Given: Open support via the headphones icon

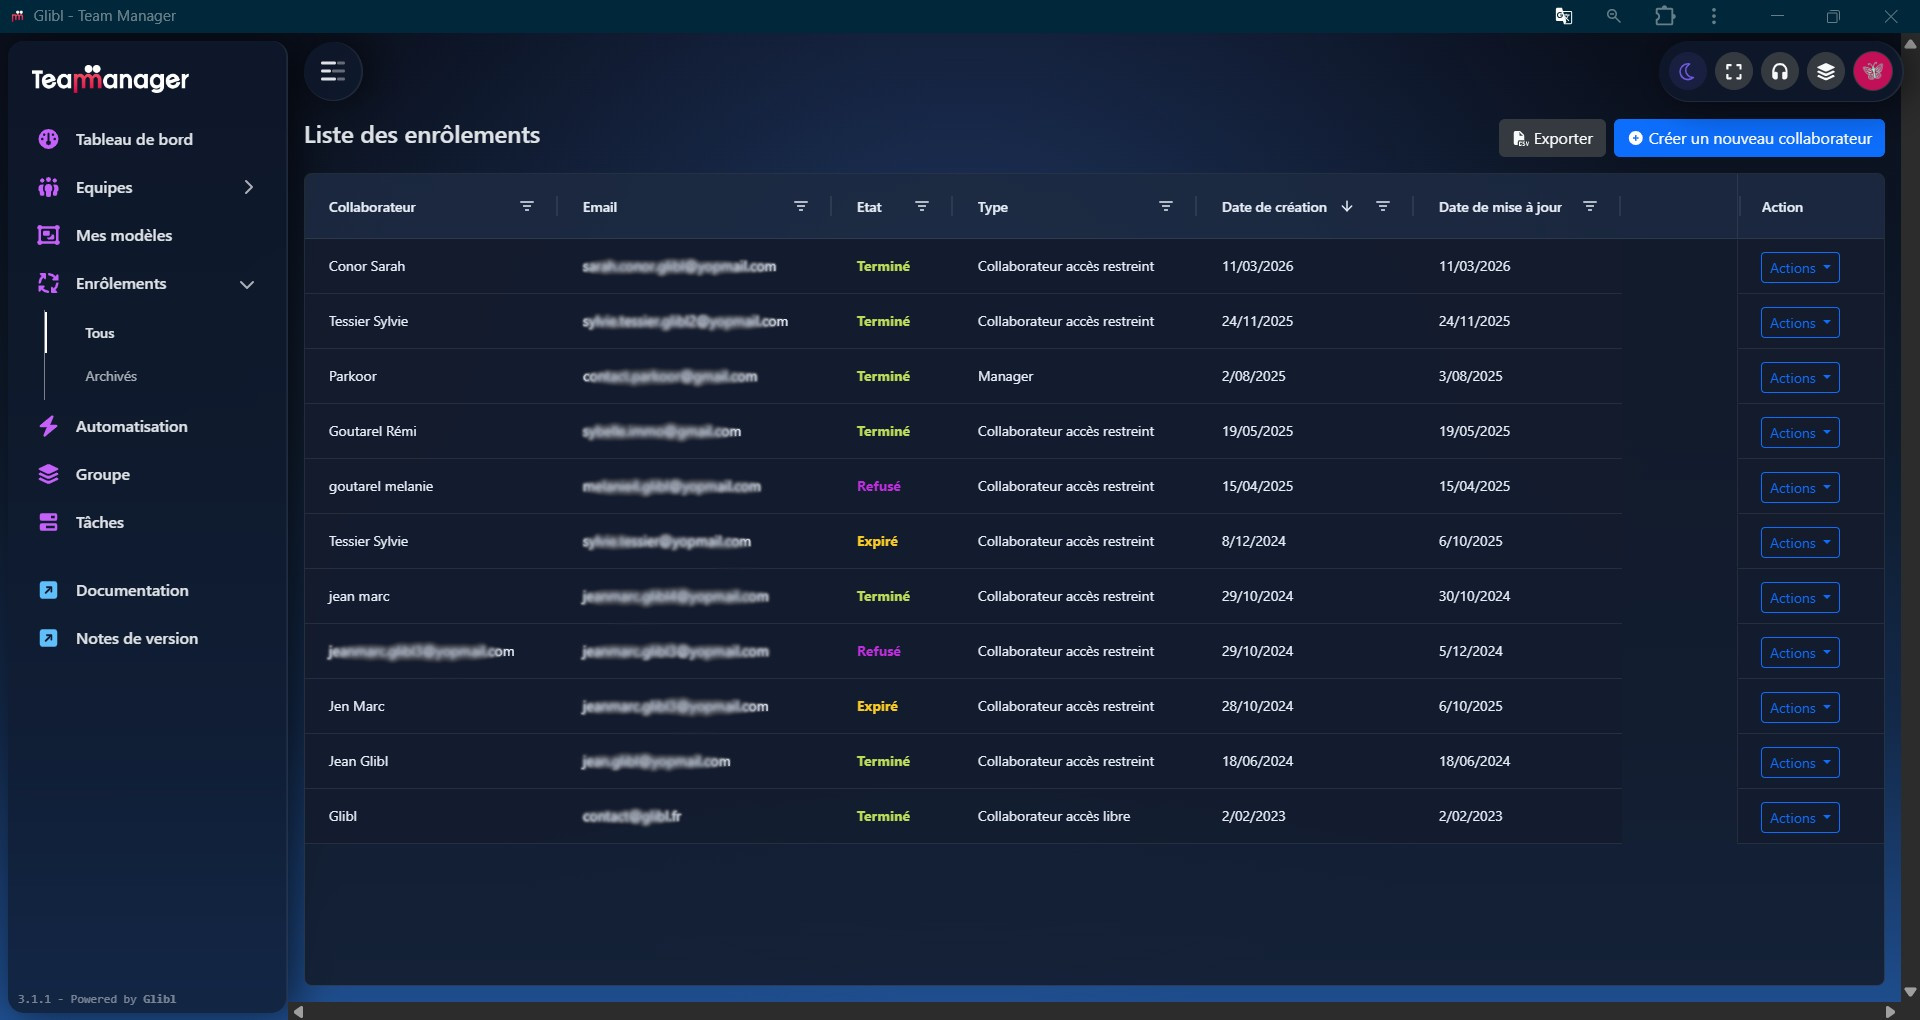Looking at the screenshot, I should [x=1780, y=72].
